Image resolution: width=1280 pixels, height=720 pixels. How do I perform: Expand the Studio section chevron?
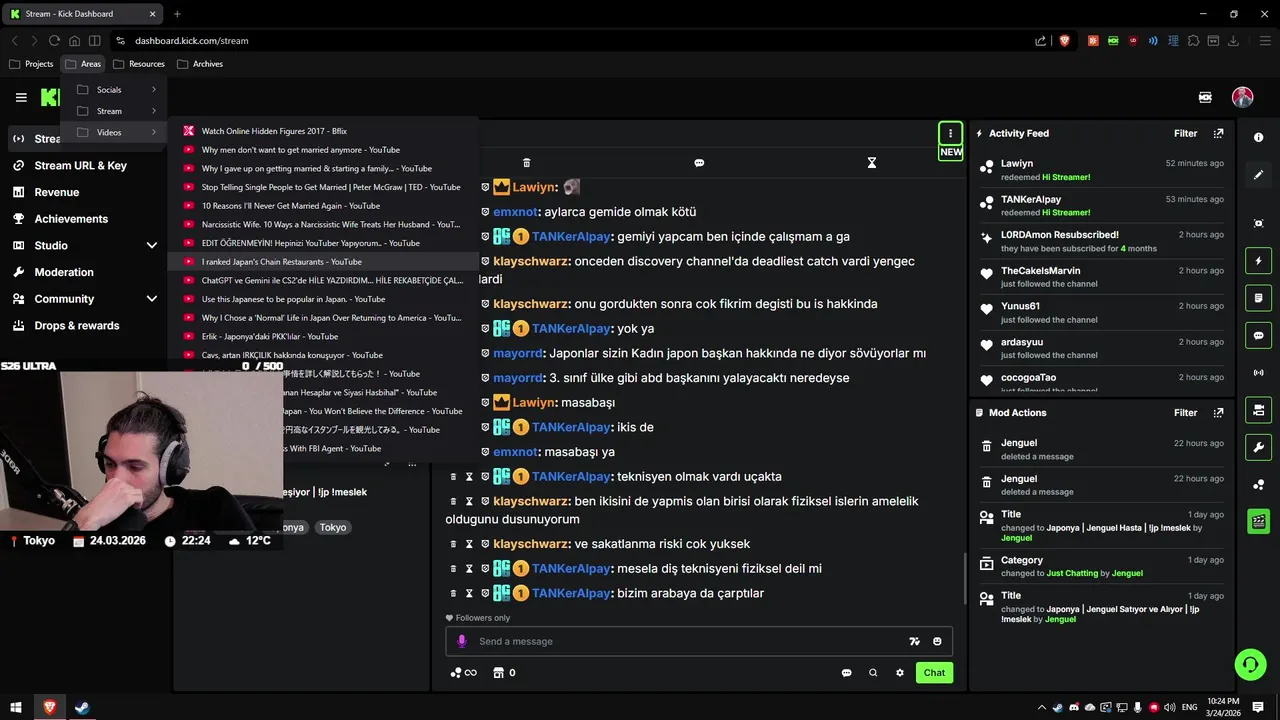(152, 245)
